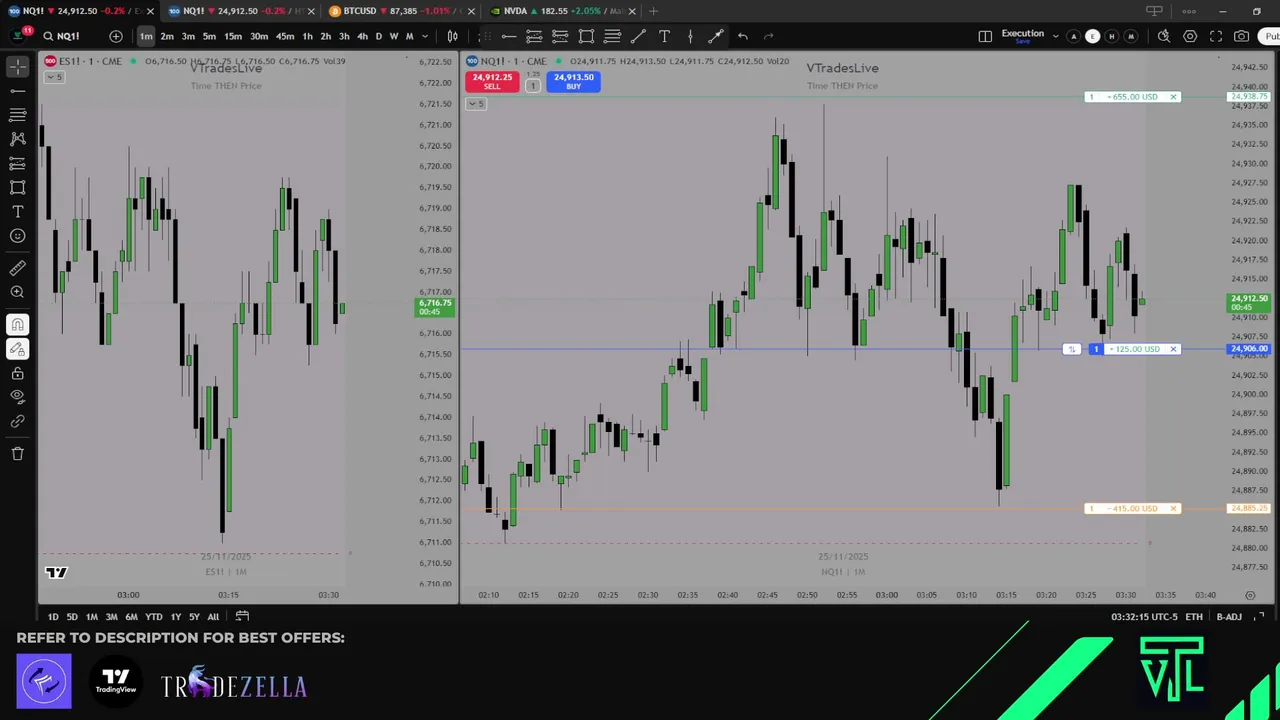Close the +125.00 USD position line

tap(1174, 349)
